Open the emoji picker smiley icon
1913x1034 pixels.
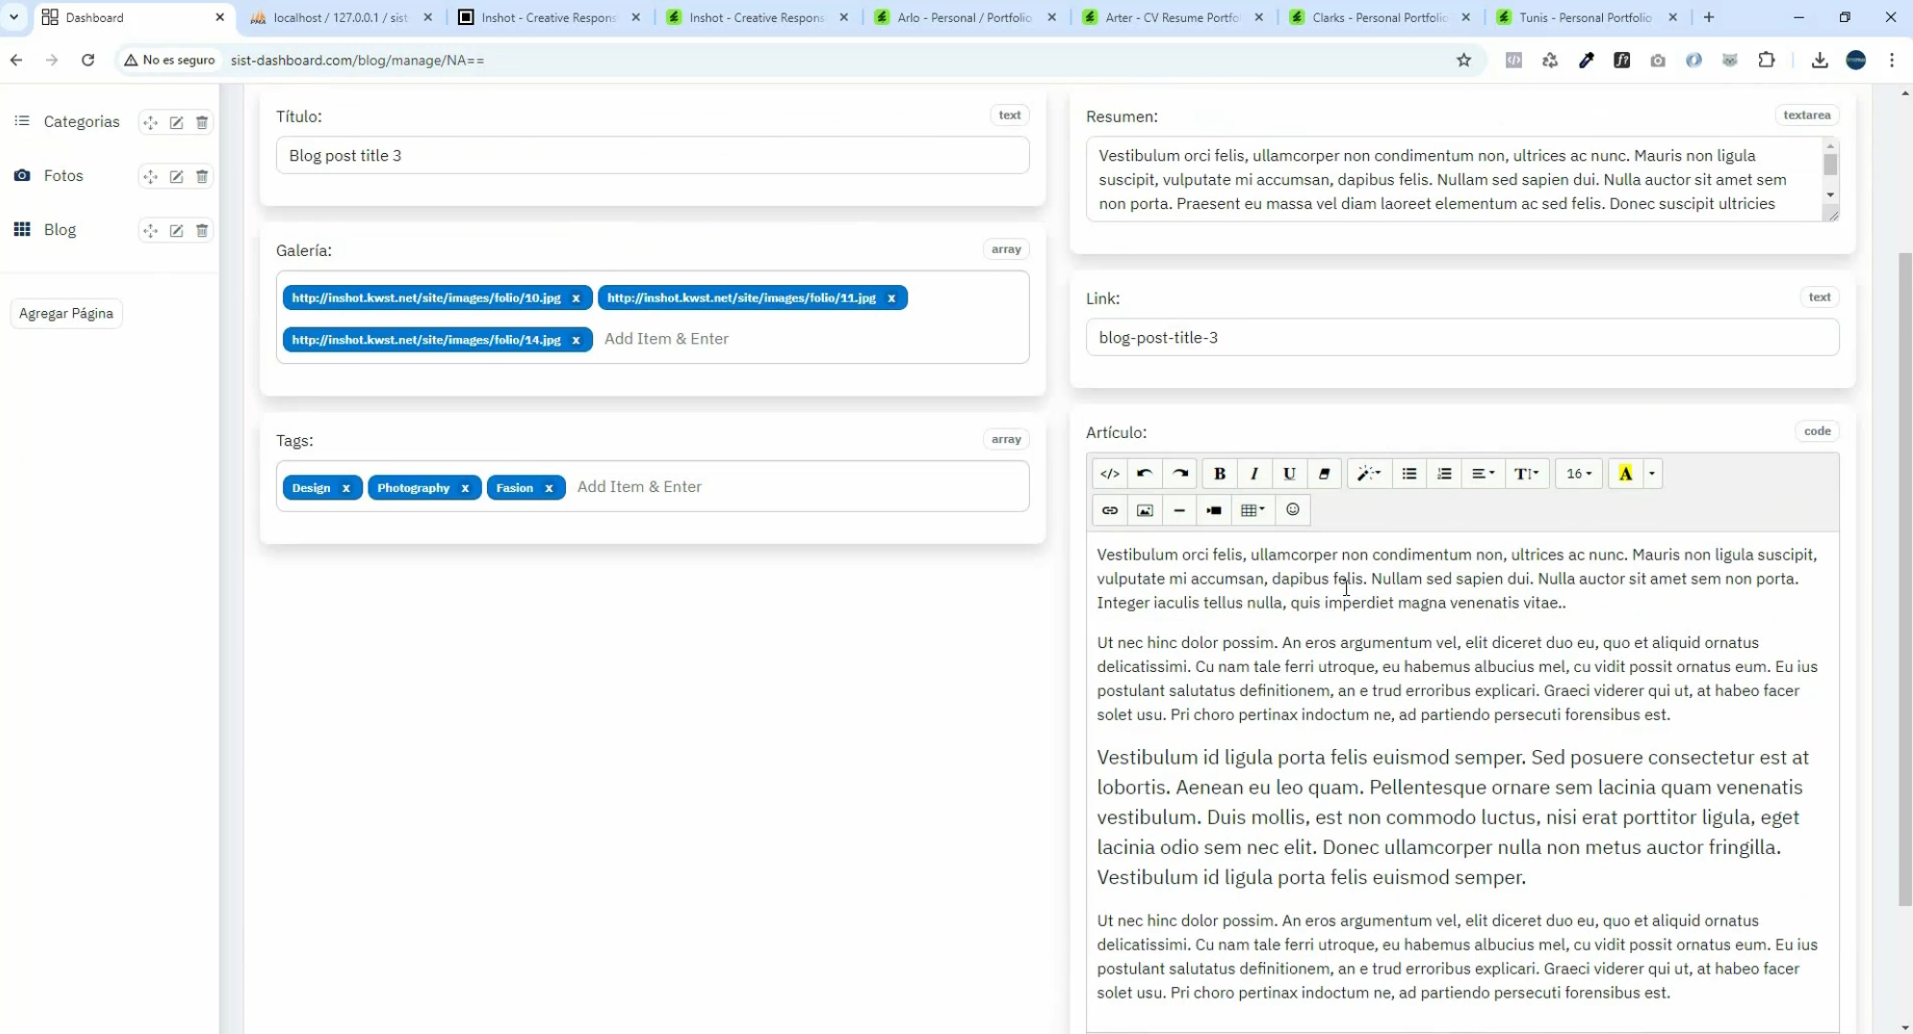click(1293, 510)
